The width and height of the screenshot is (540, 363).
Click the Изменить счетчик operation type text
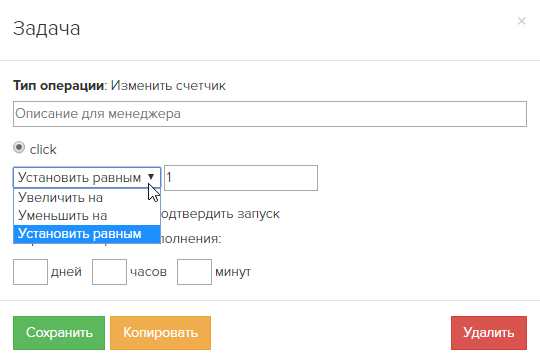pos(168,85)
